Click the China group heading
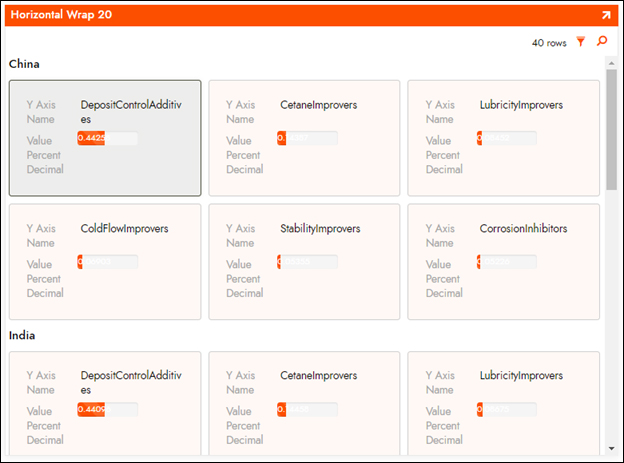624x463 pixels. pos(25,64)
